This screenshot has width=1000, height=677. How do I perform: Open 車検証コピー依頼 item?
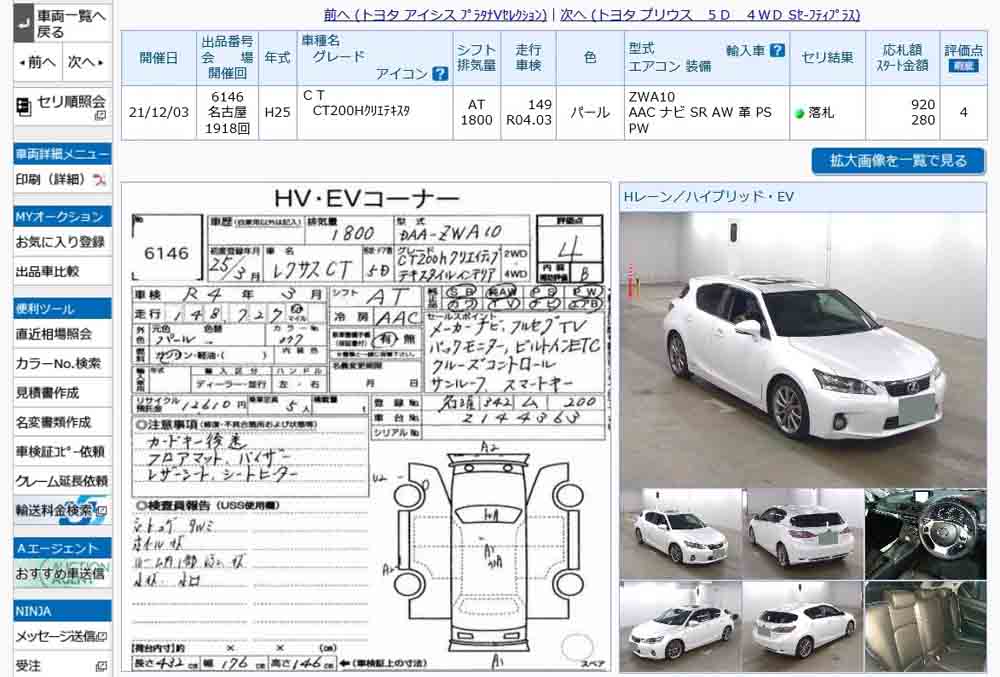click(62, 451)
